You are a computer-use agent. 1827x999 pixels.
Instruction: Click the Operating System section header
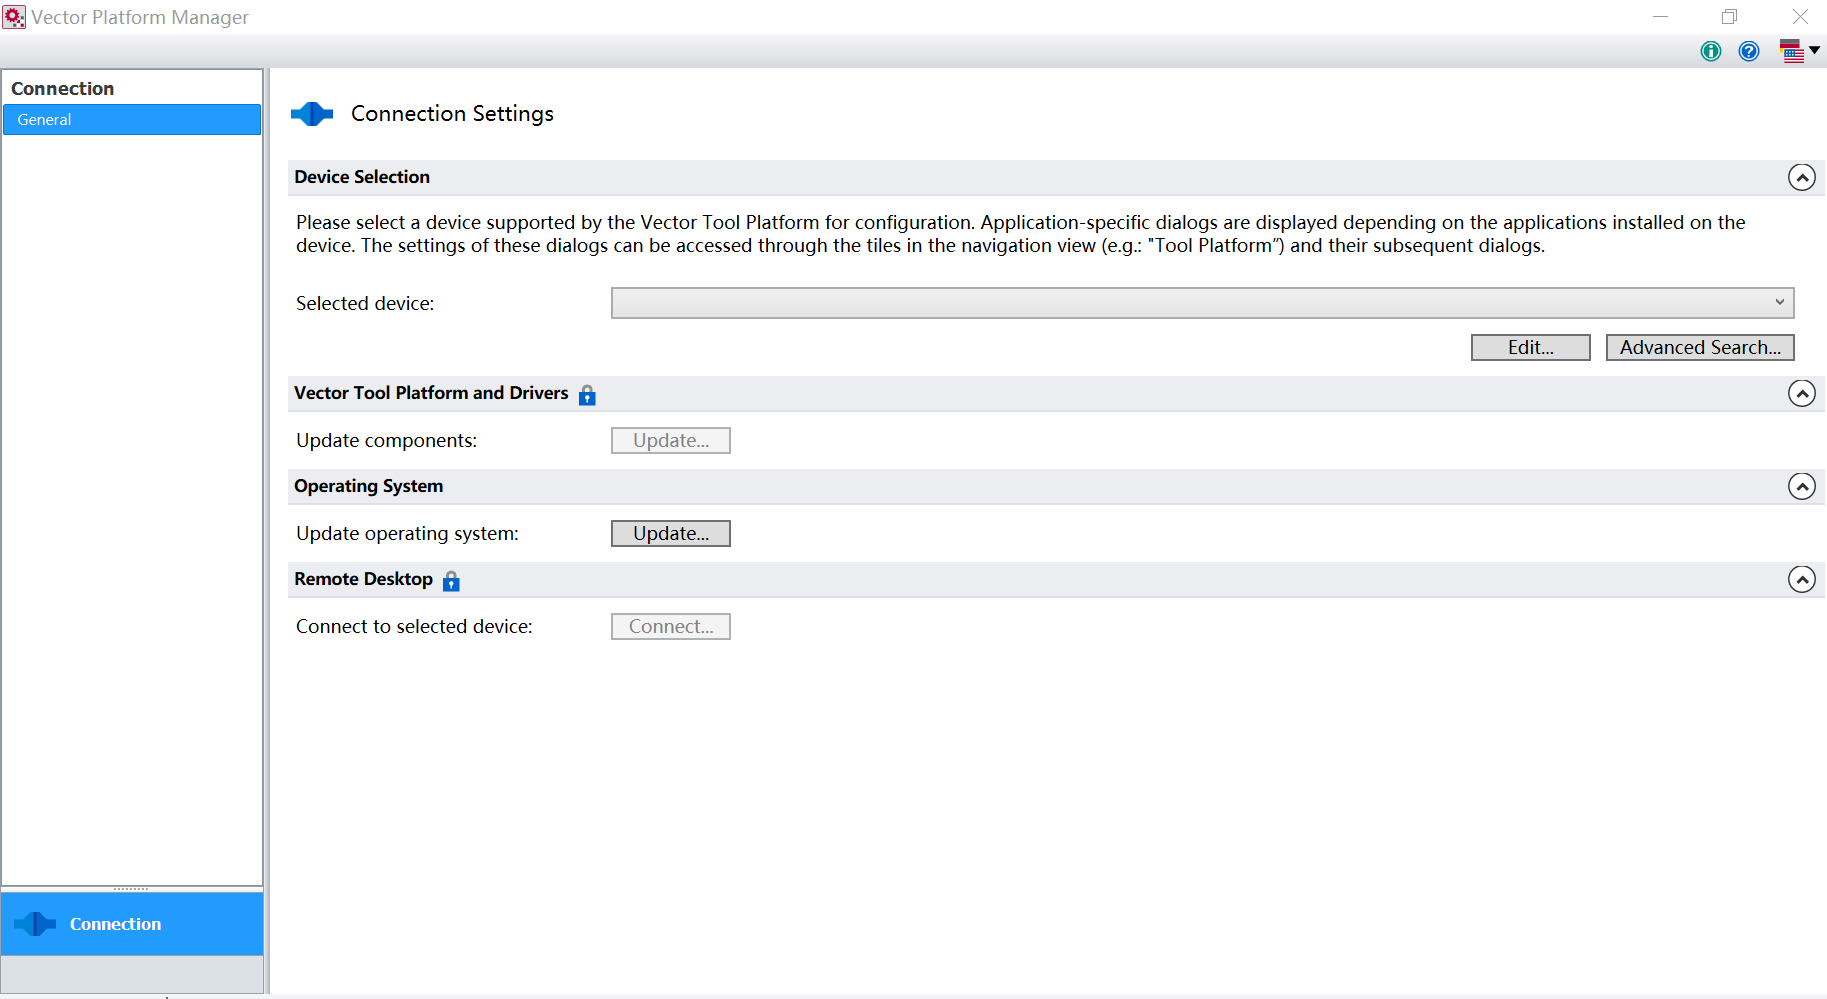point(1056,487)
